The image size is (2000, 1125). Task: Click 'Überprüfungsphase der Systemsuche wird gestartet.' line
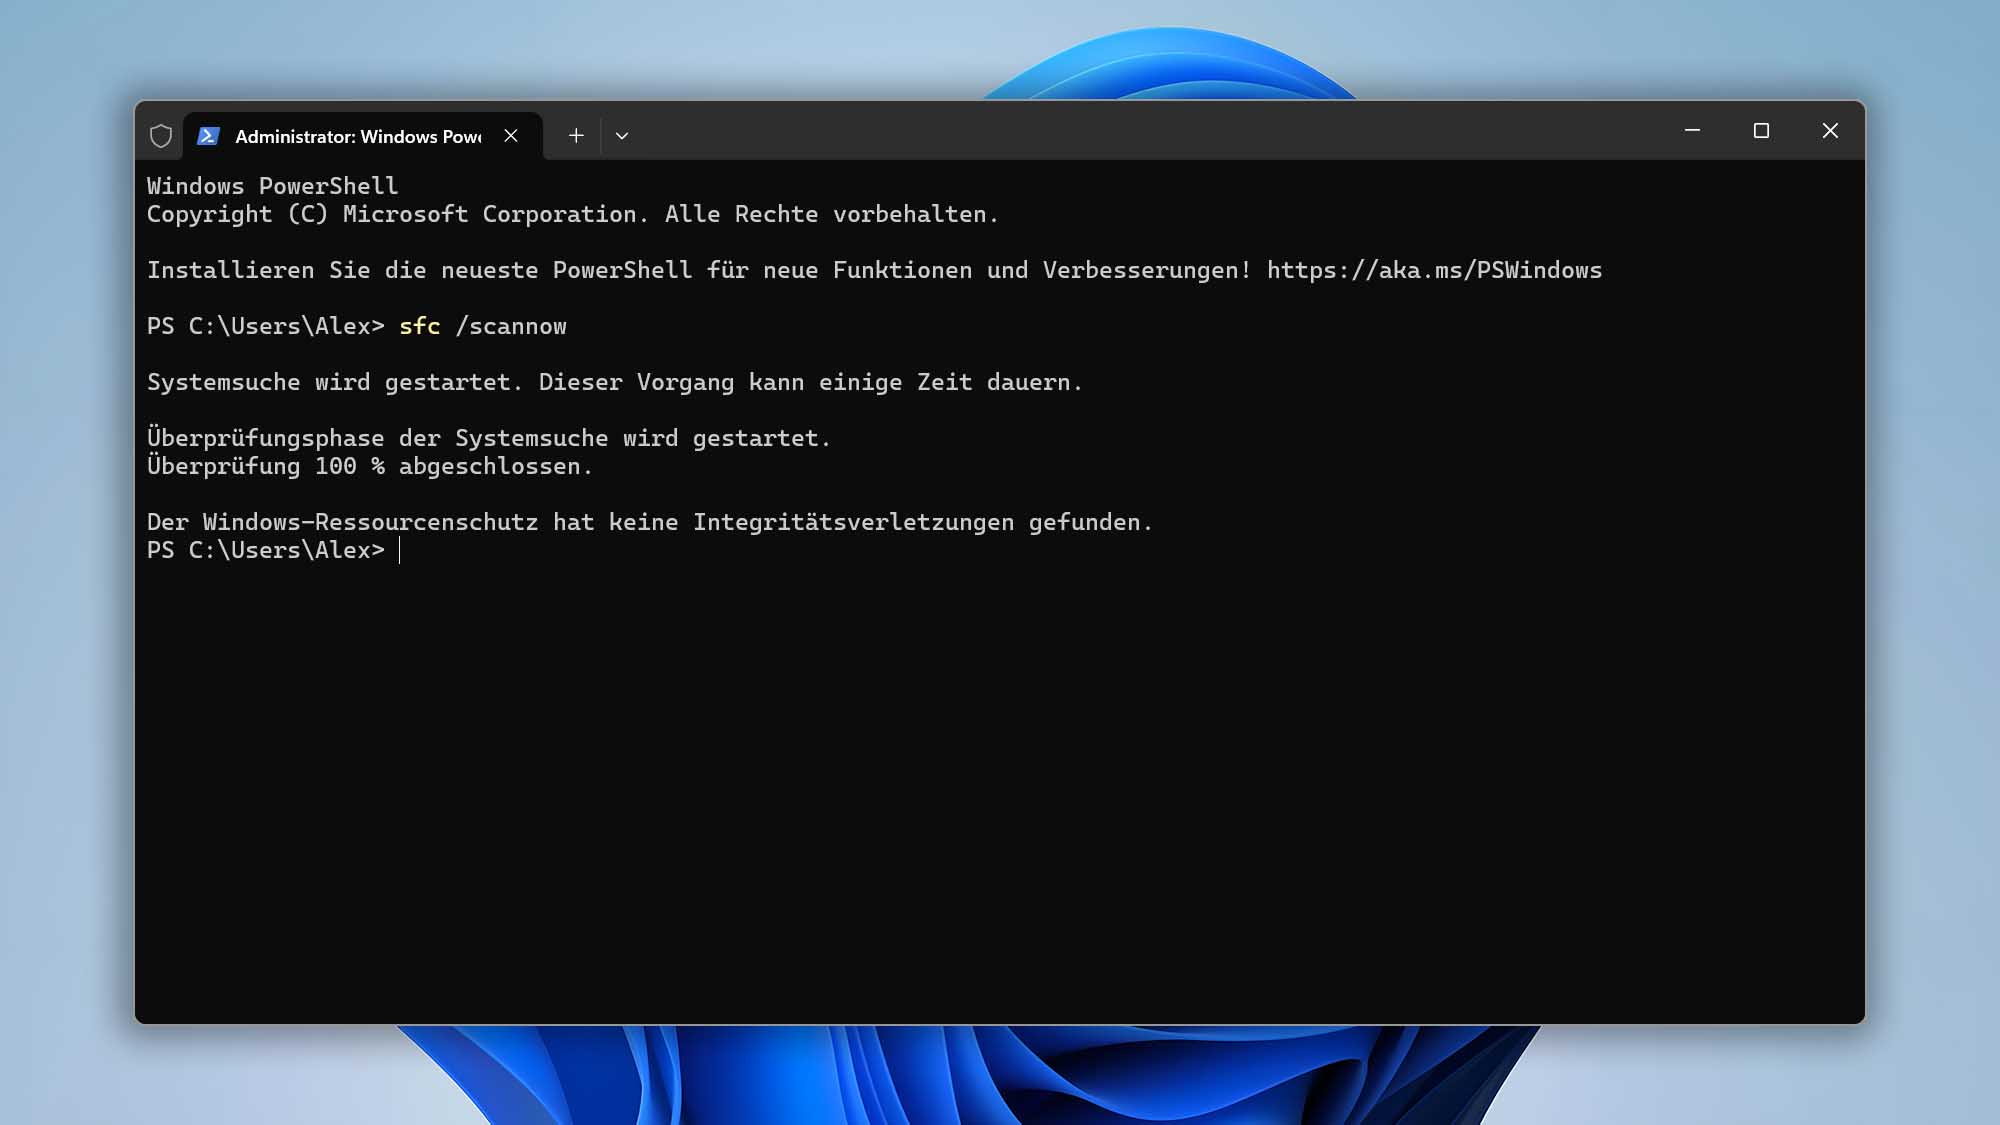[489, 438]
